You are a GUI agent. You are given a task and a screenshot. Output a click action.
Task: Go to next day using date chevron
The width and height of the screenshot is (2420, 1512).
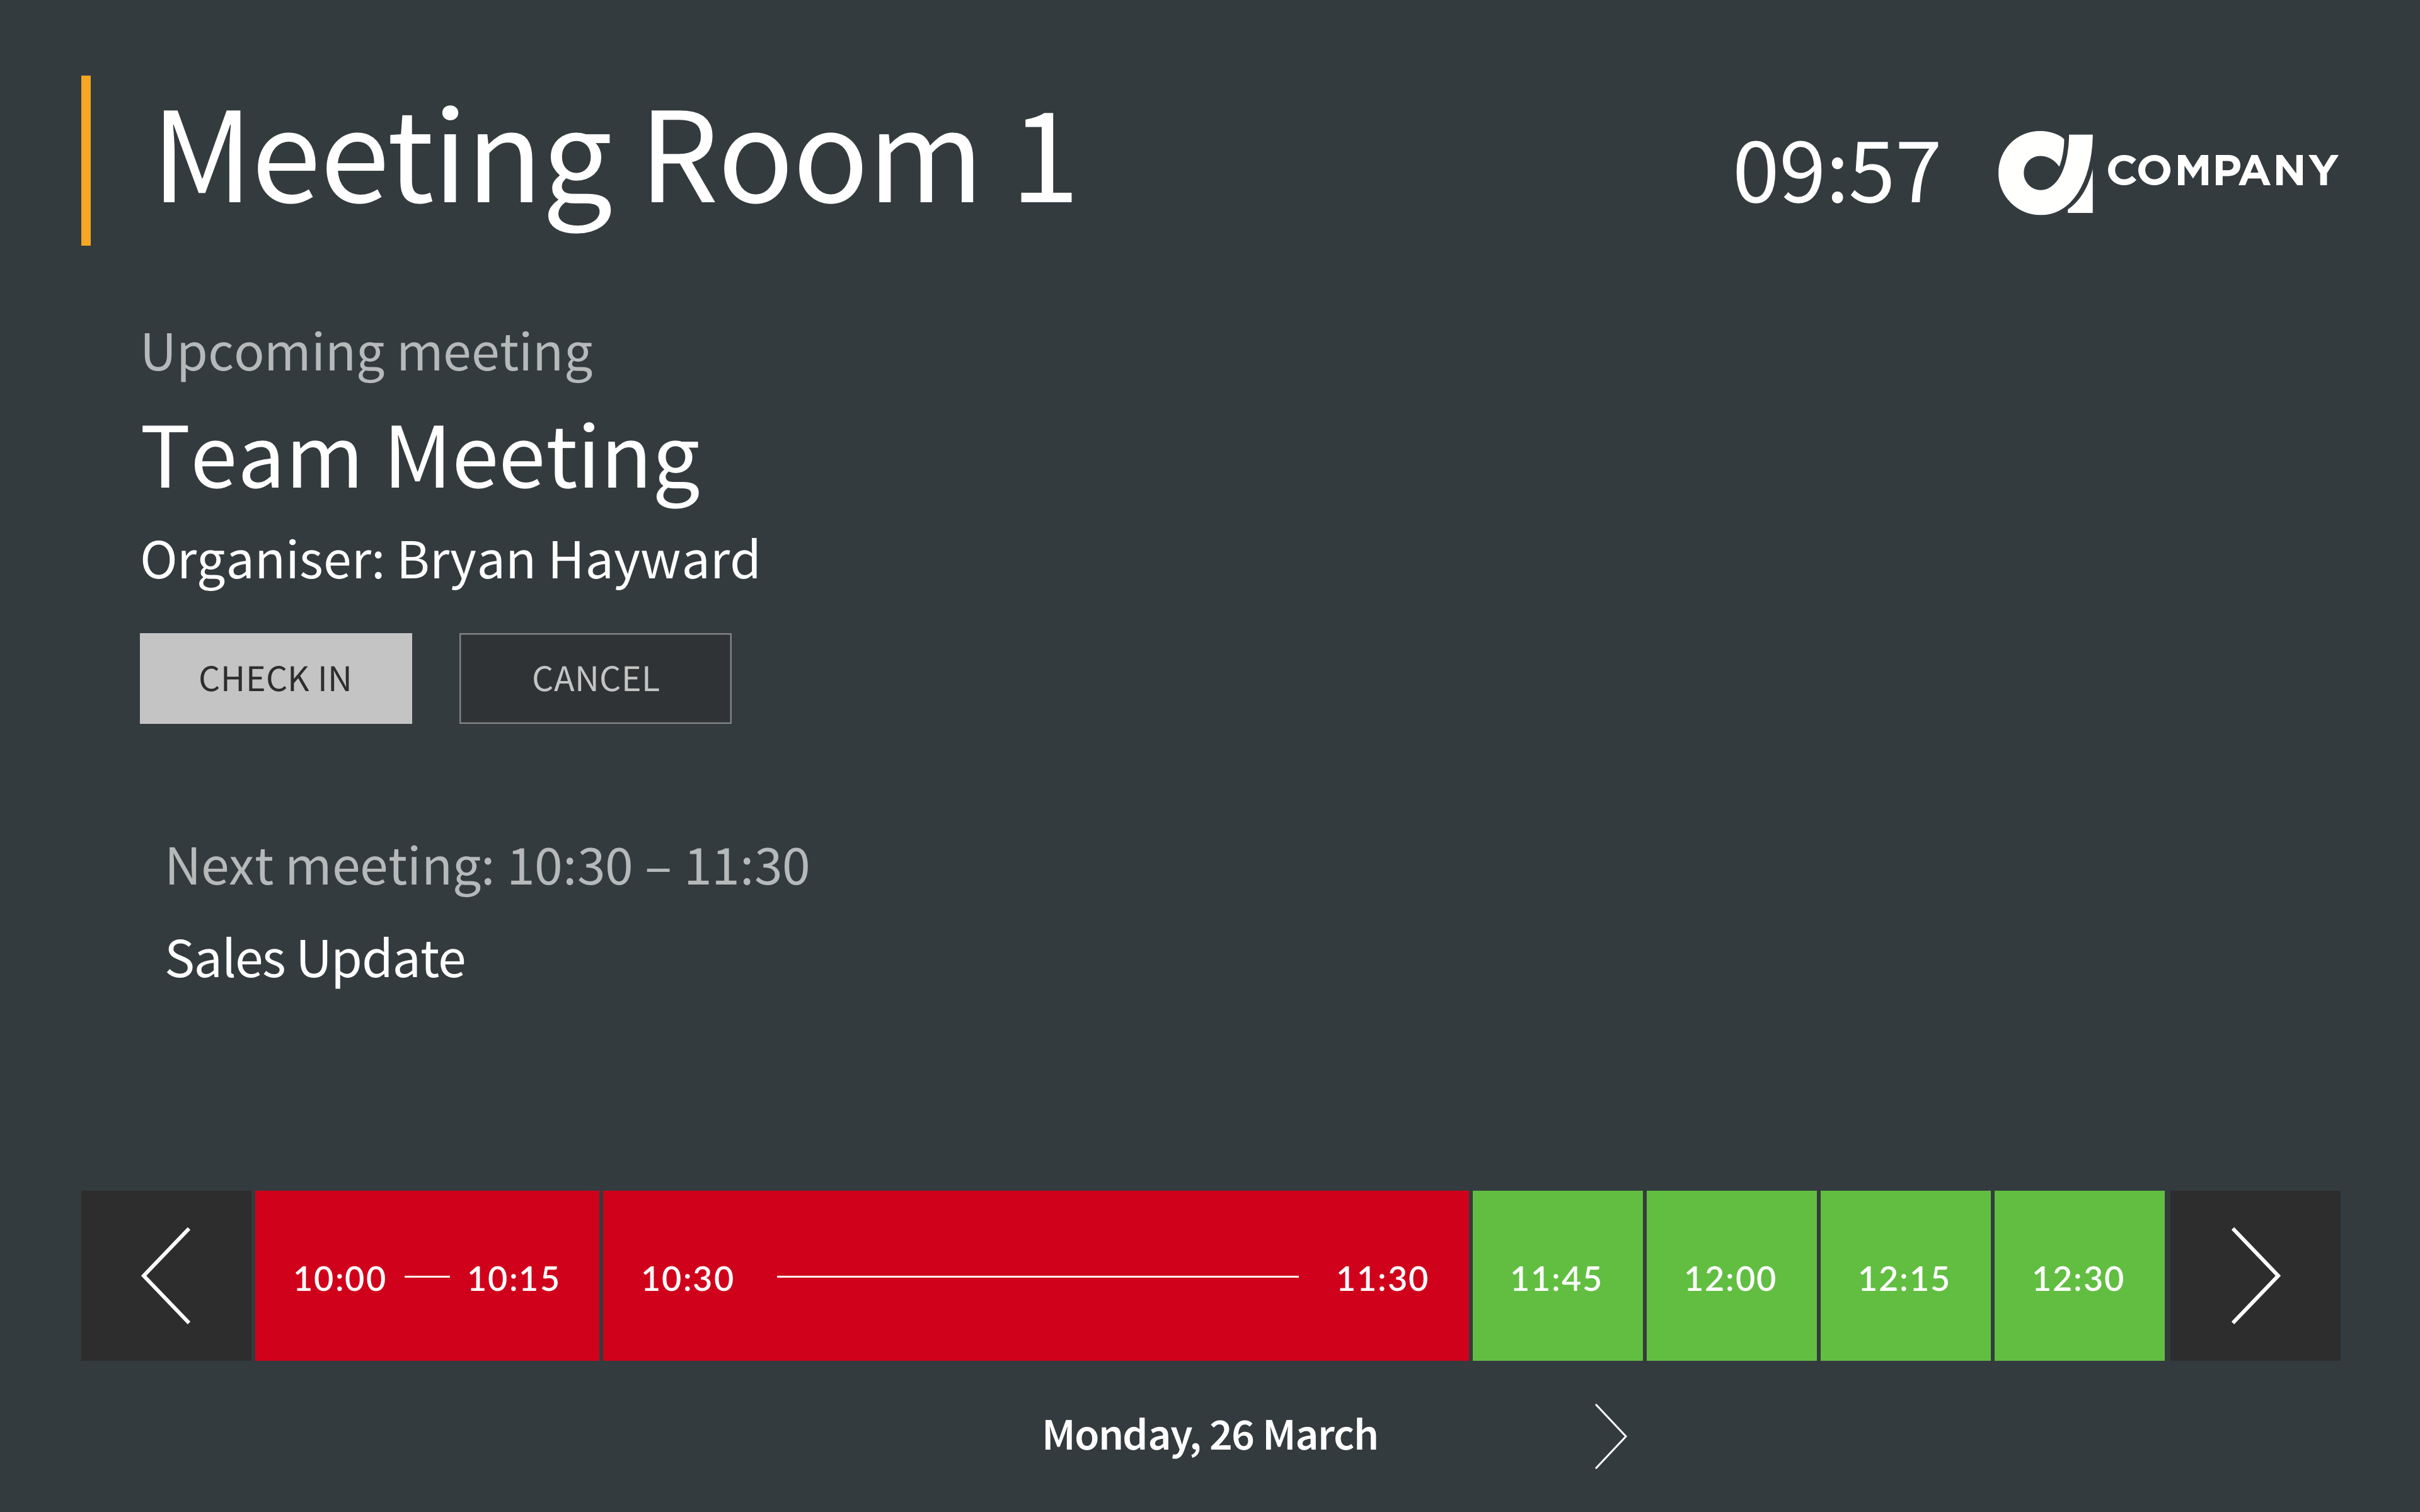click(1610, 1436)
